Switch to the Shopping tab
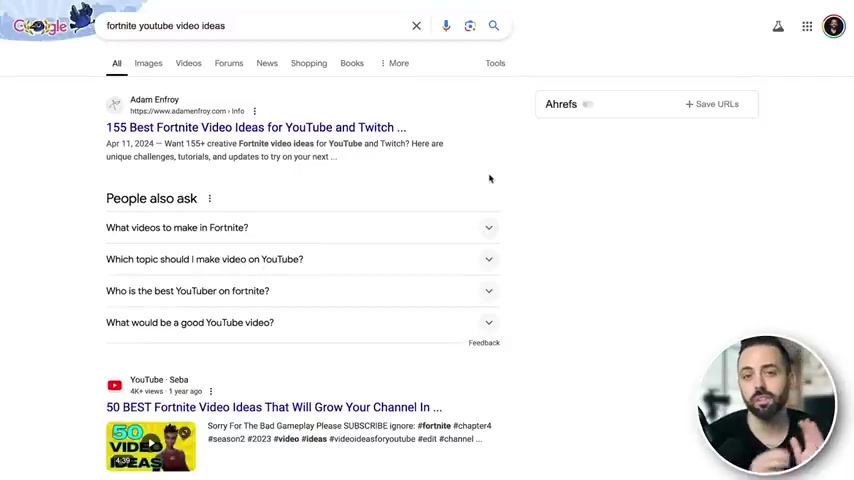This screenshot has height=480, width=854. tap(309, 63)
